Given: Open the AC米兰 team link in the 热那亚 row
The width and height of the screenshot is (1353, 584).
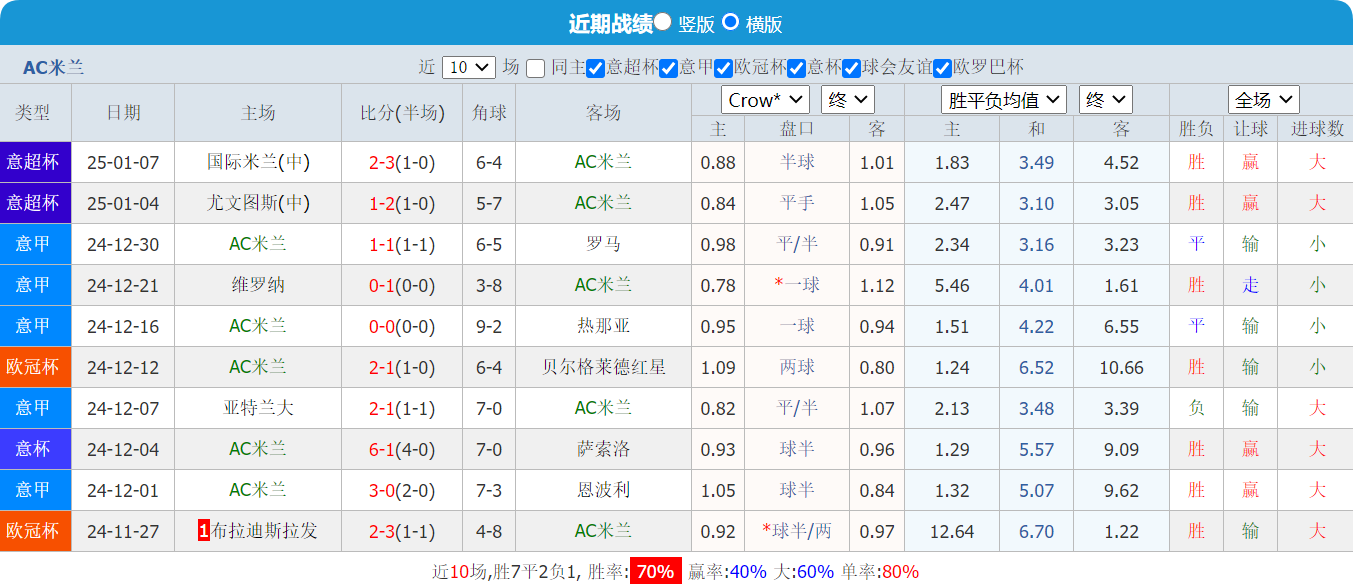Looking at the screenshot, I should point(258,326).
